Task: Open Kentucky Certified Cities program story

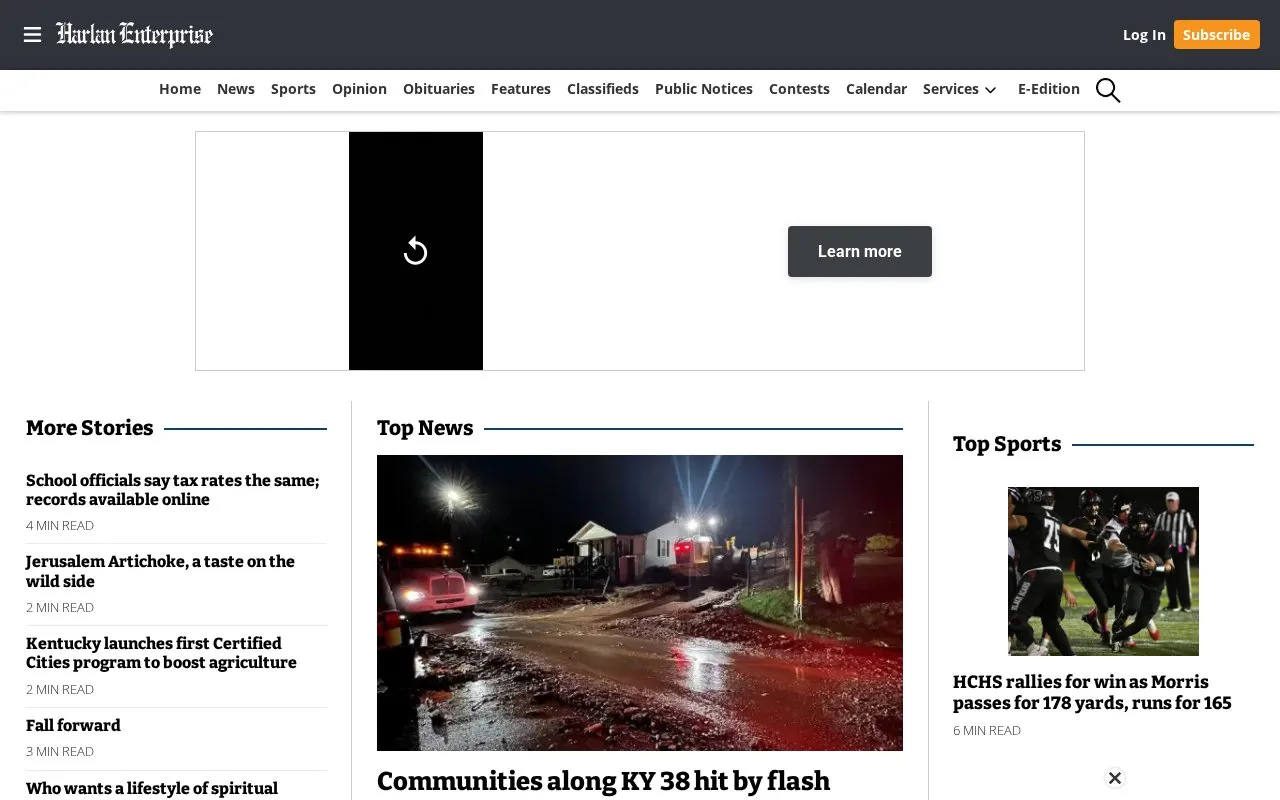Action: (x=161, y=653)
